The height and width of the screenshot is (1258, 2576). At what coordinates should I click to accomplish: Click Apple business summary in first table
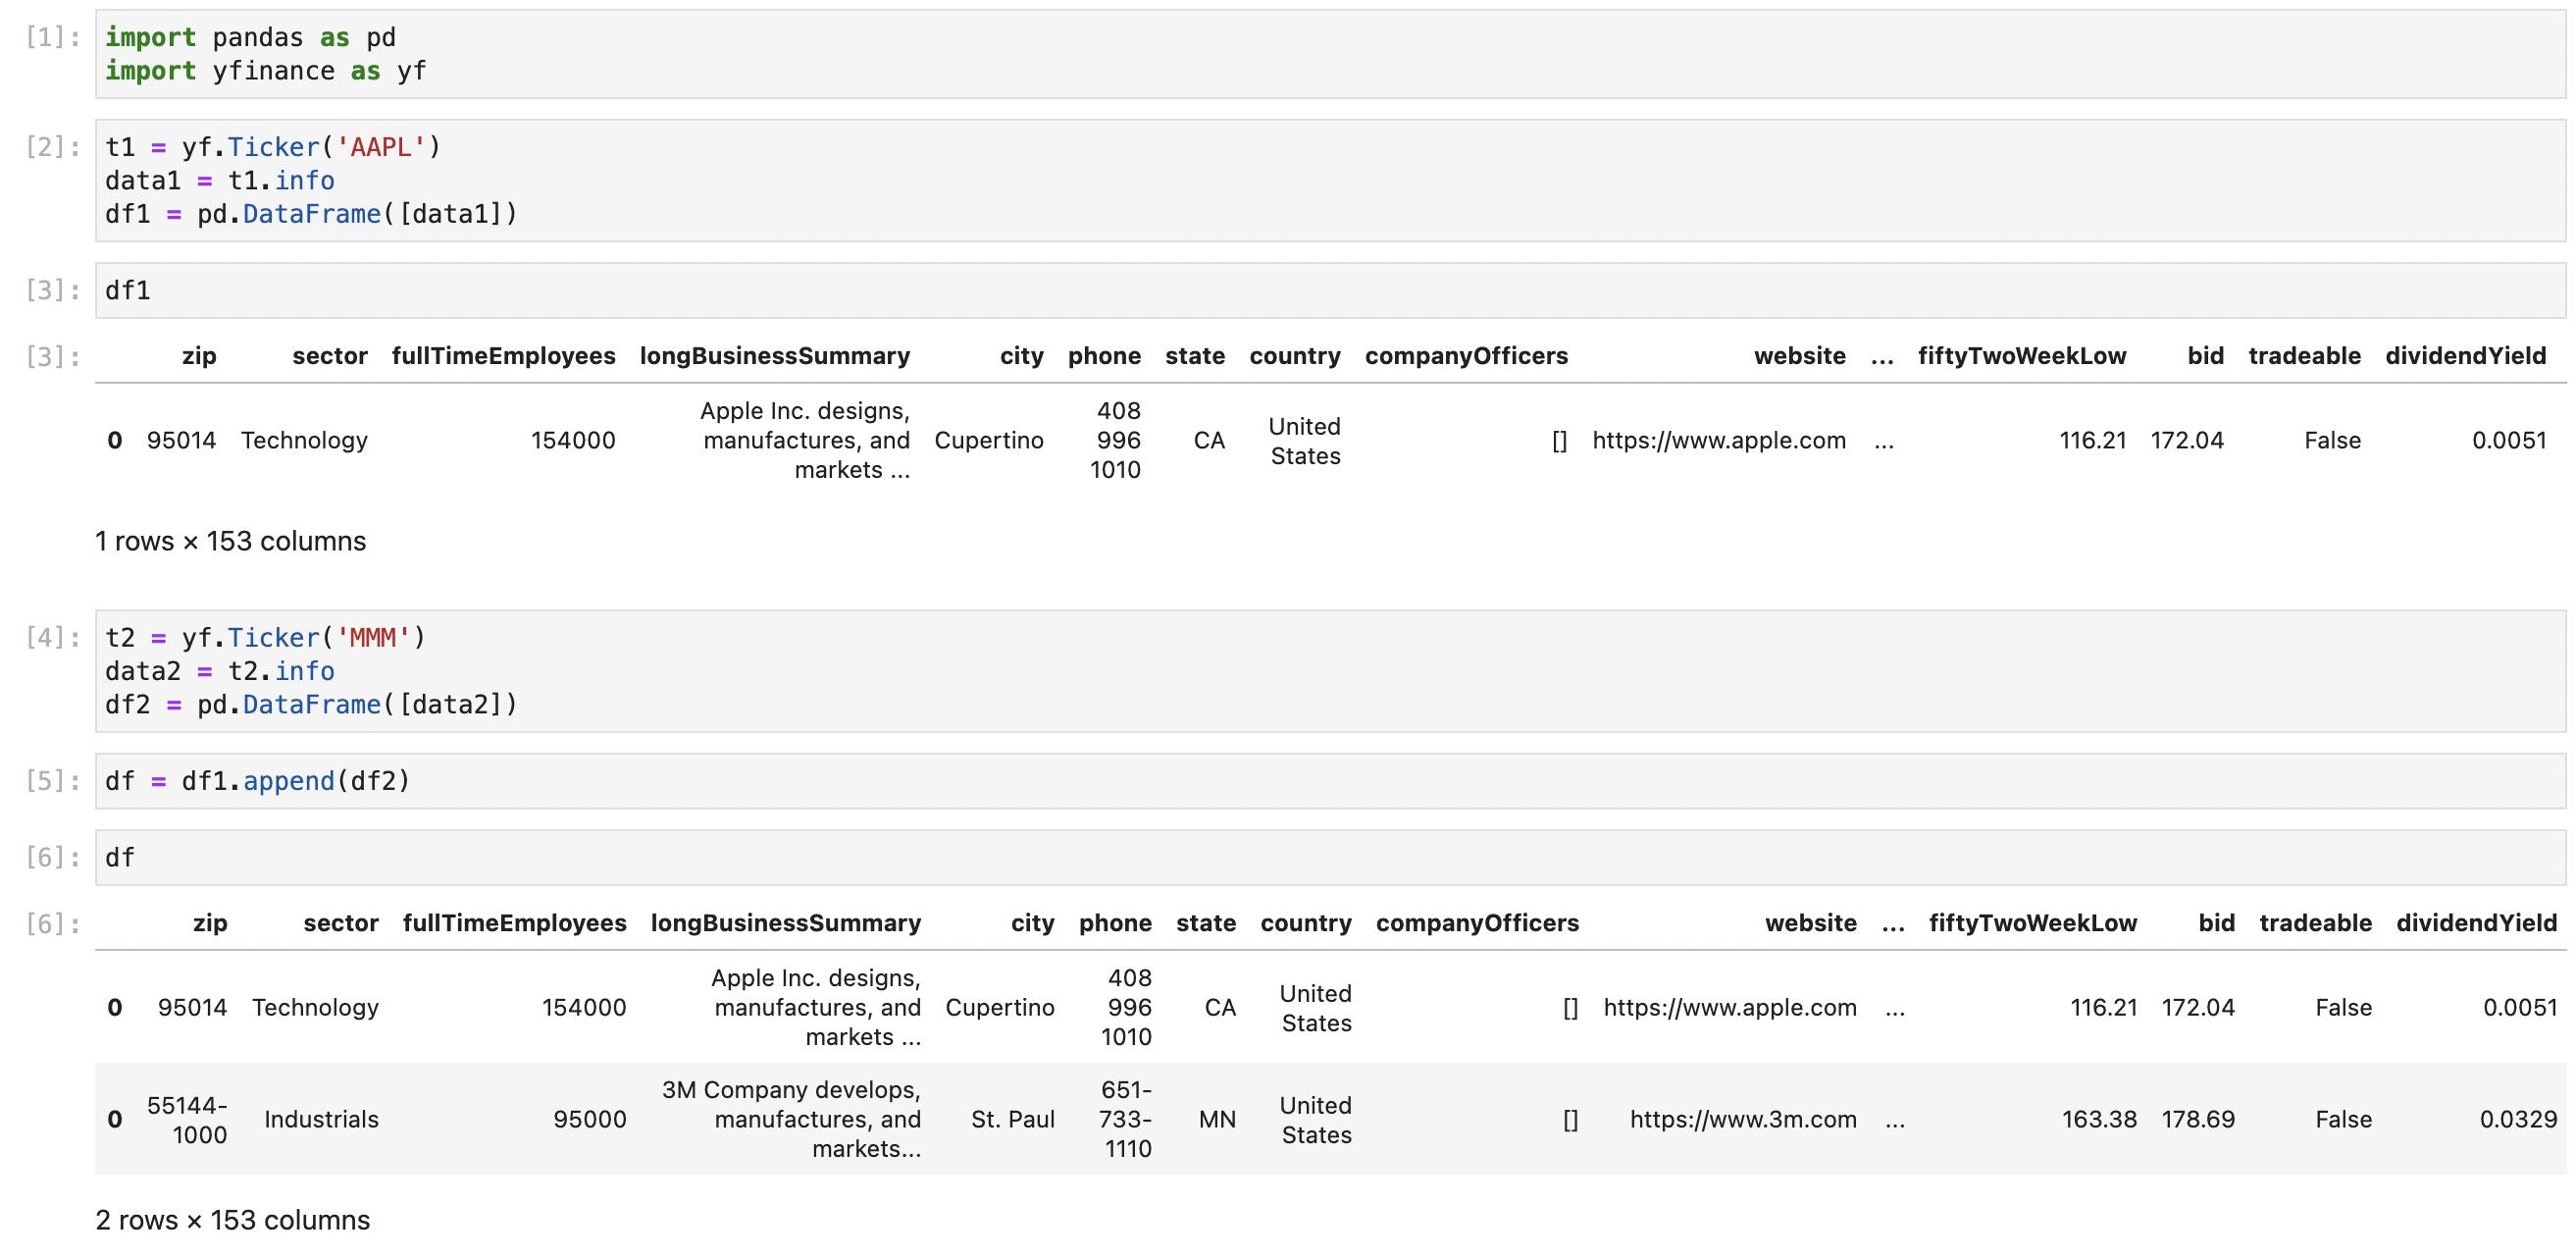tap(805, 440)
